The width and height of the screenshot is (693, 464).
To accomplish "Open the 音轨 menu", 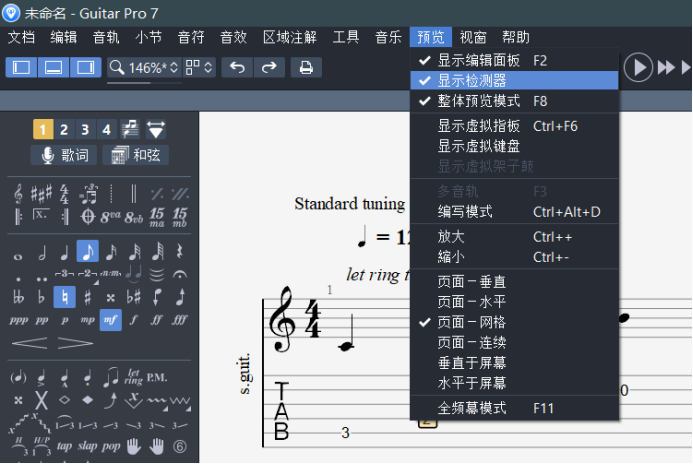I will pos(106,37).
